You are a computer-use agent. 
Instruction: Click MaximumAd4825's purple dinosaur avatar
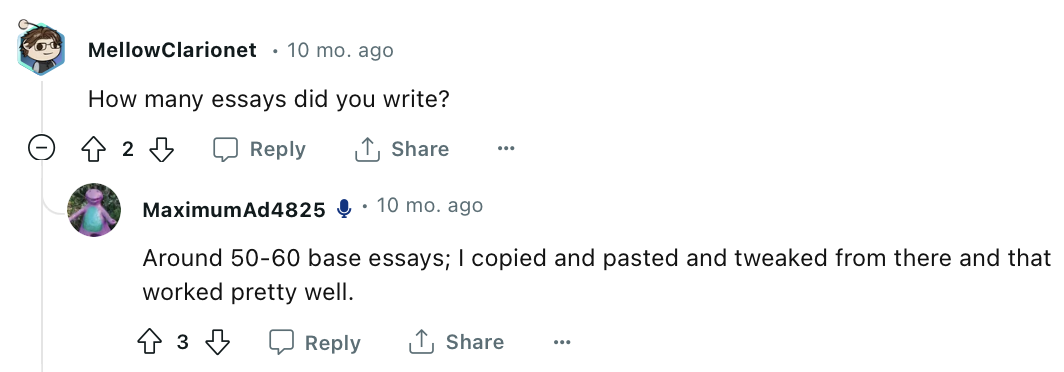[x=94, y=210]
